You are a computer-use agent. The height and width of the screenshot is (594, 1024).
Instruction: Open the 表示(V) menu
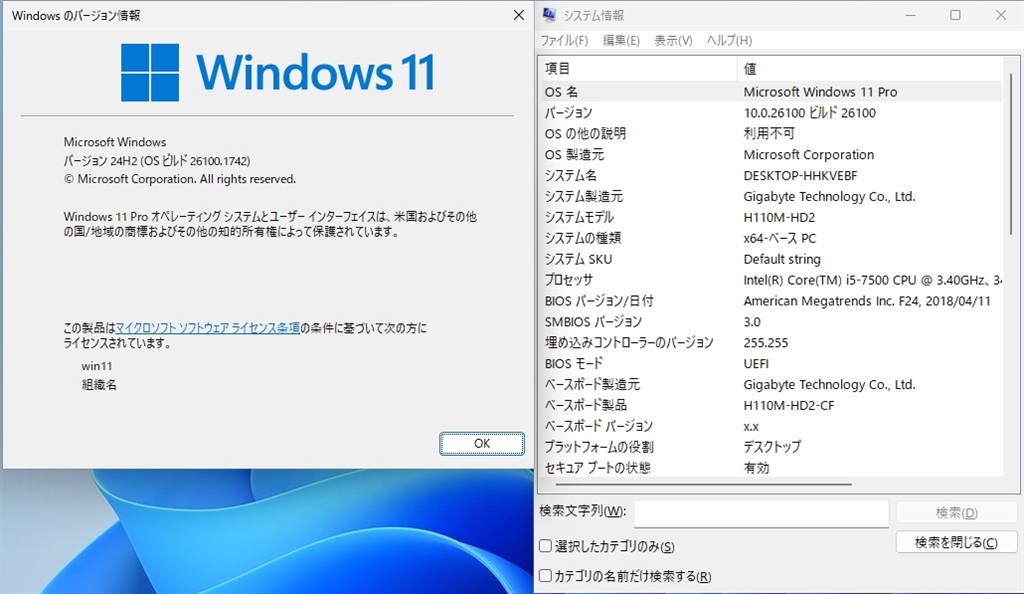673,40
